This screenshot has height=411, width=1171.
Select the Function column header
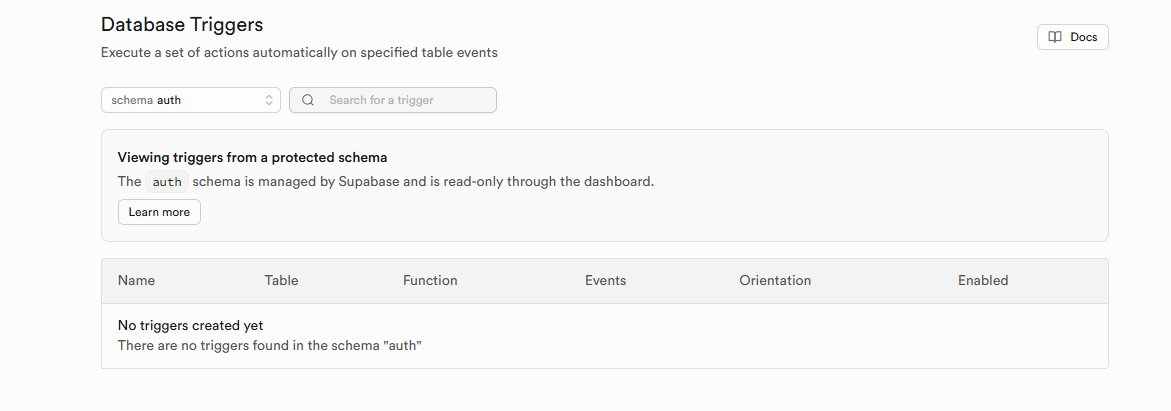click(x=430, y=281)
